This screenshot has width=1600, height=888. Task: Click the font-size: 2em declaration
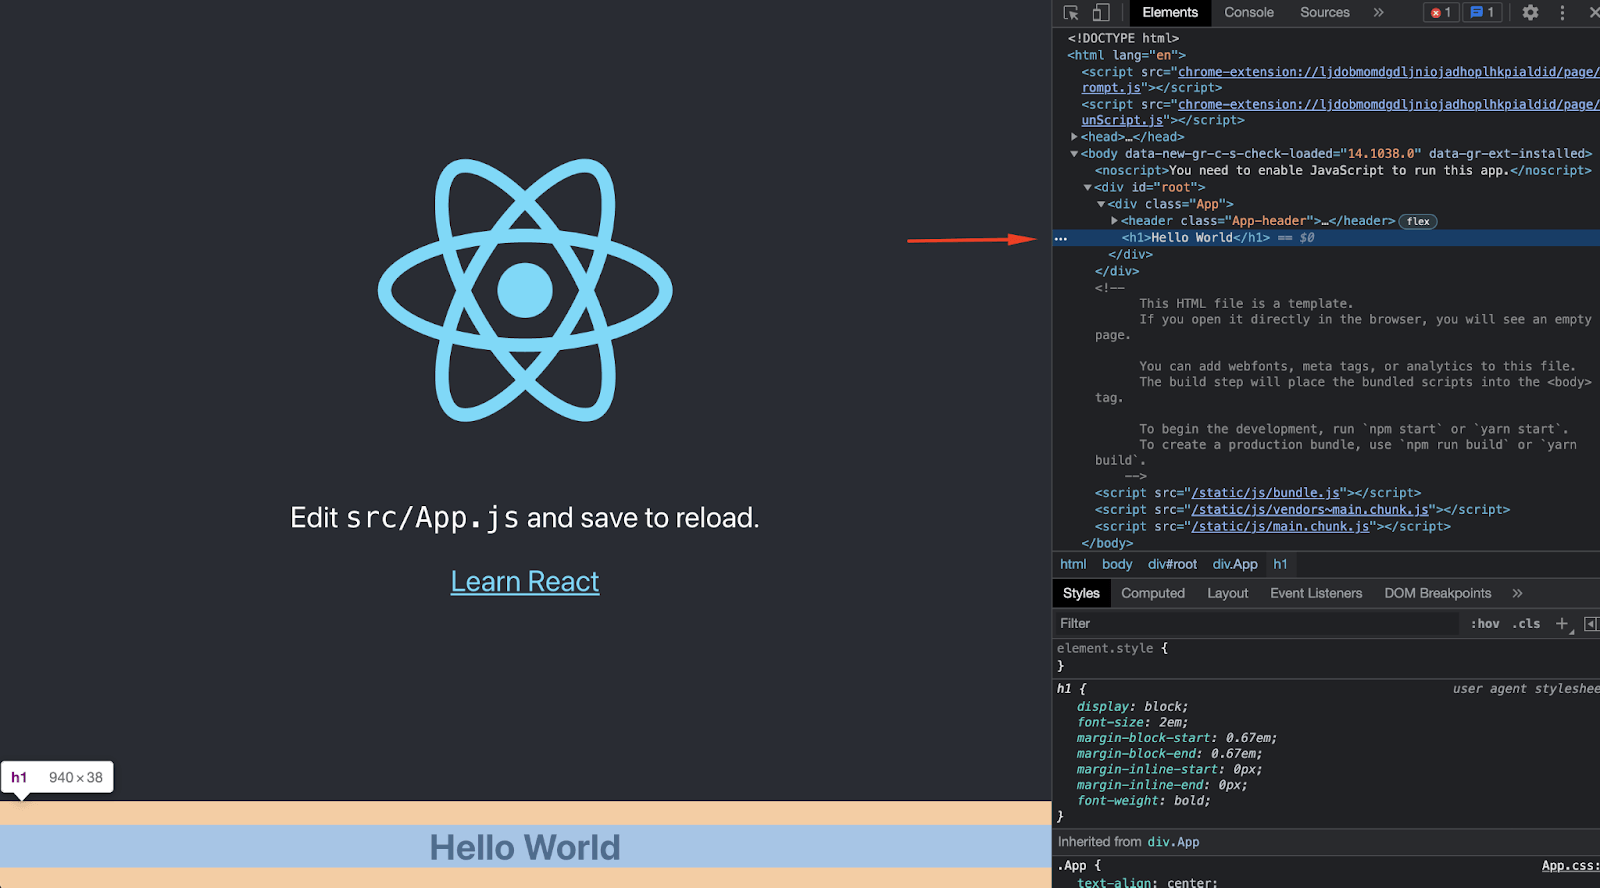1133,722
